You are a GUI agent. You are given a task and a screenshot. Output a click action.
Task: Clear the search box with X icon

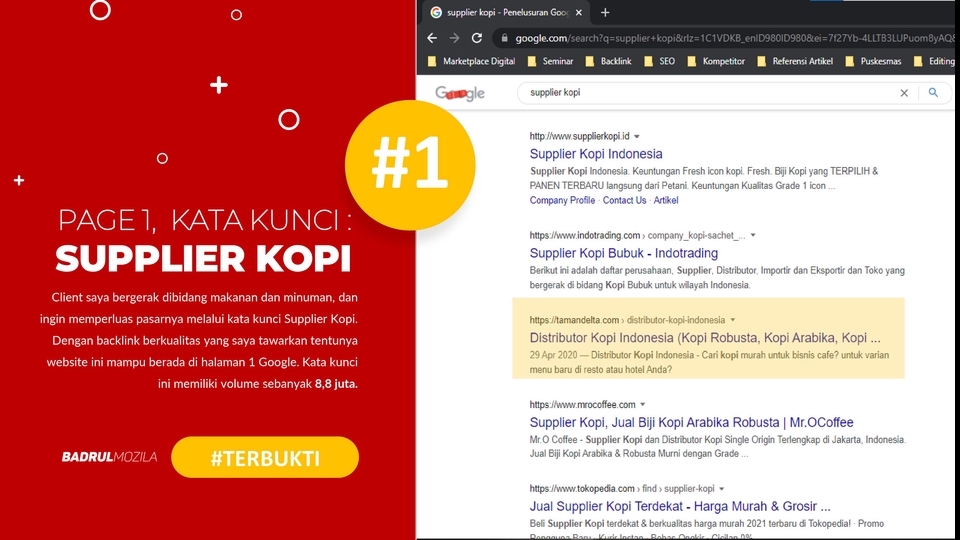(904, 93)
